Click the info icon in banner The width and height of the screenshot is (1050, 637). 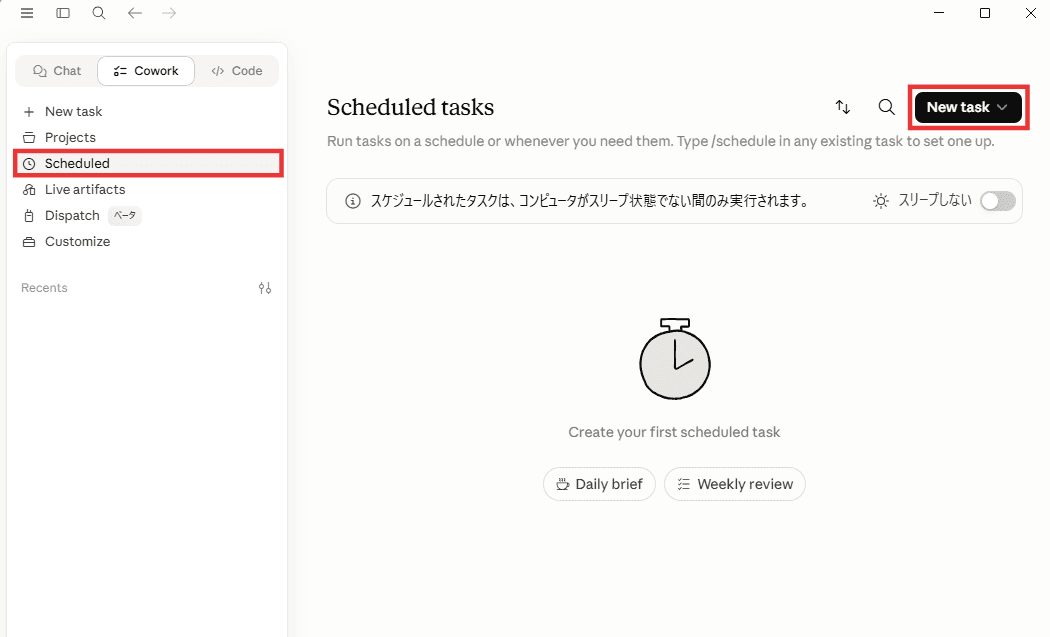(x=353, y=201)
